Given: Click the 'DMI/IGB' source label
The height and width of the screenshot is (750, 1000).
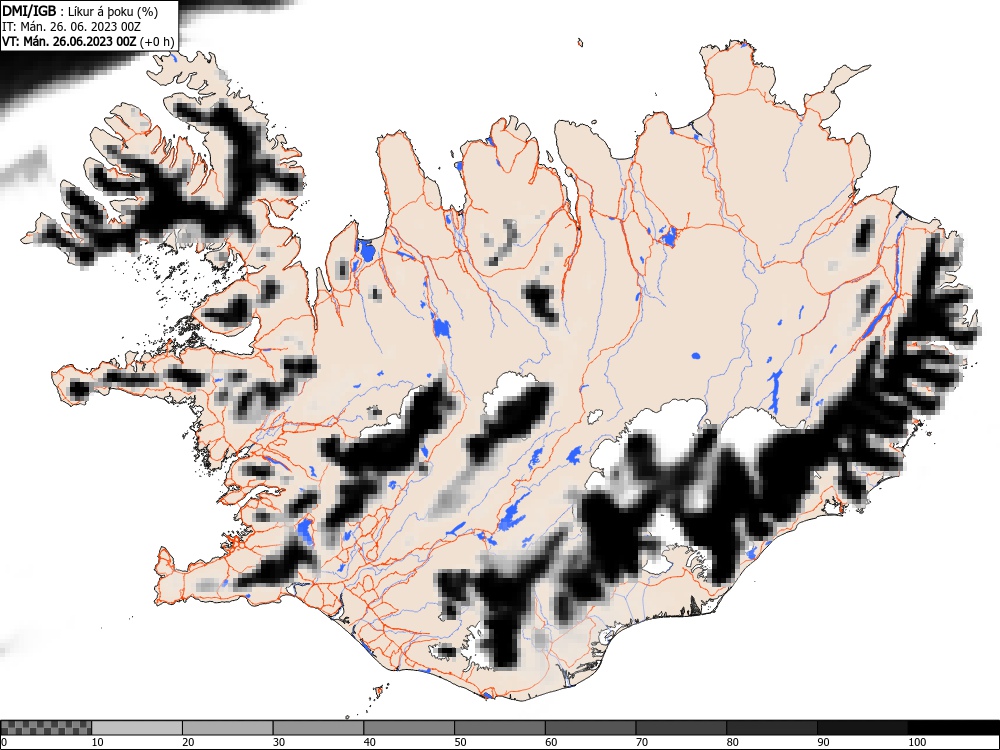Looking at the screenshot, I should 29,11.
